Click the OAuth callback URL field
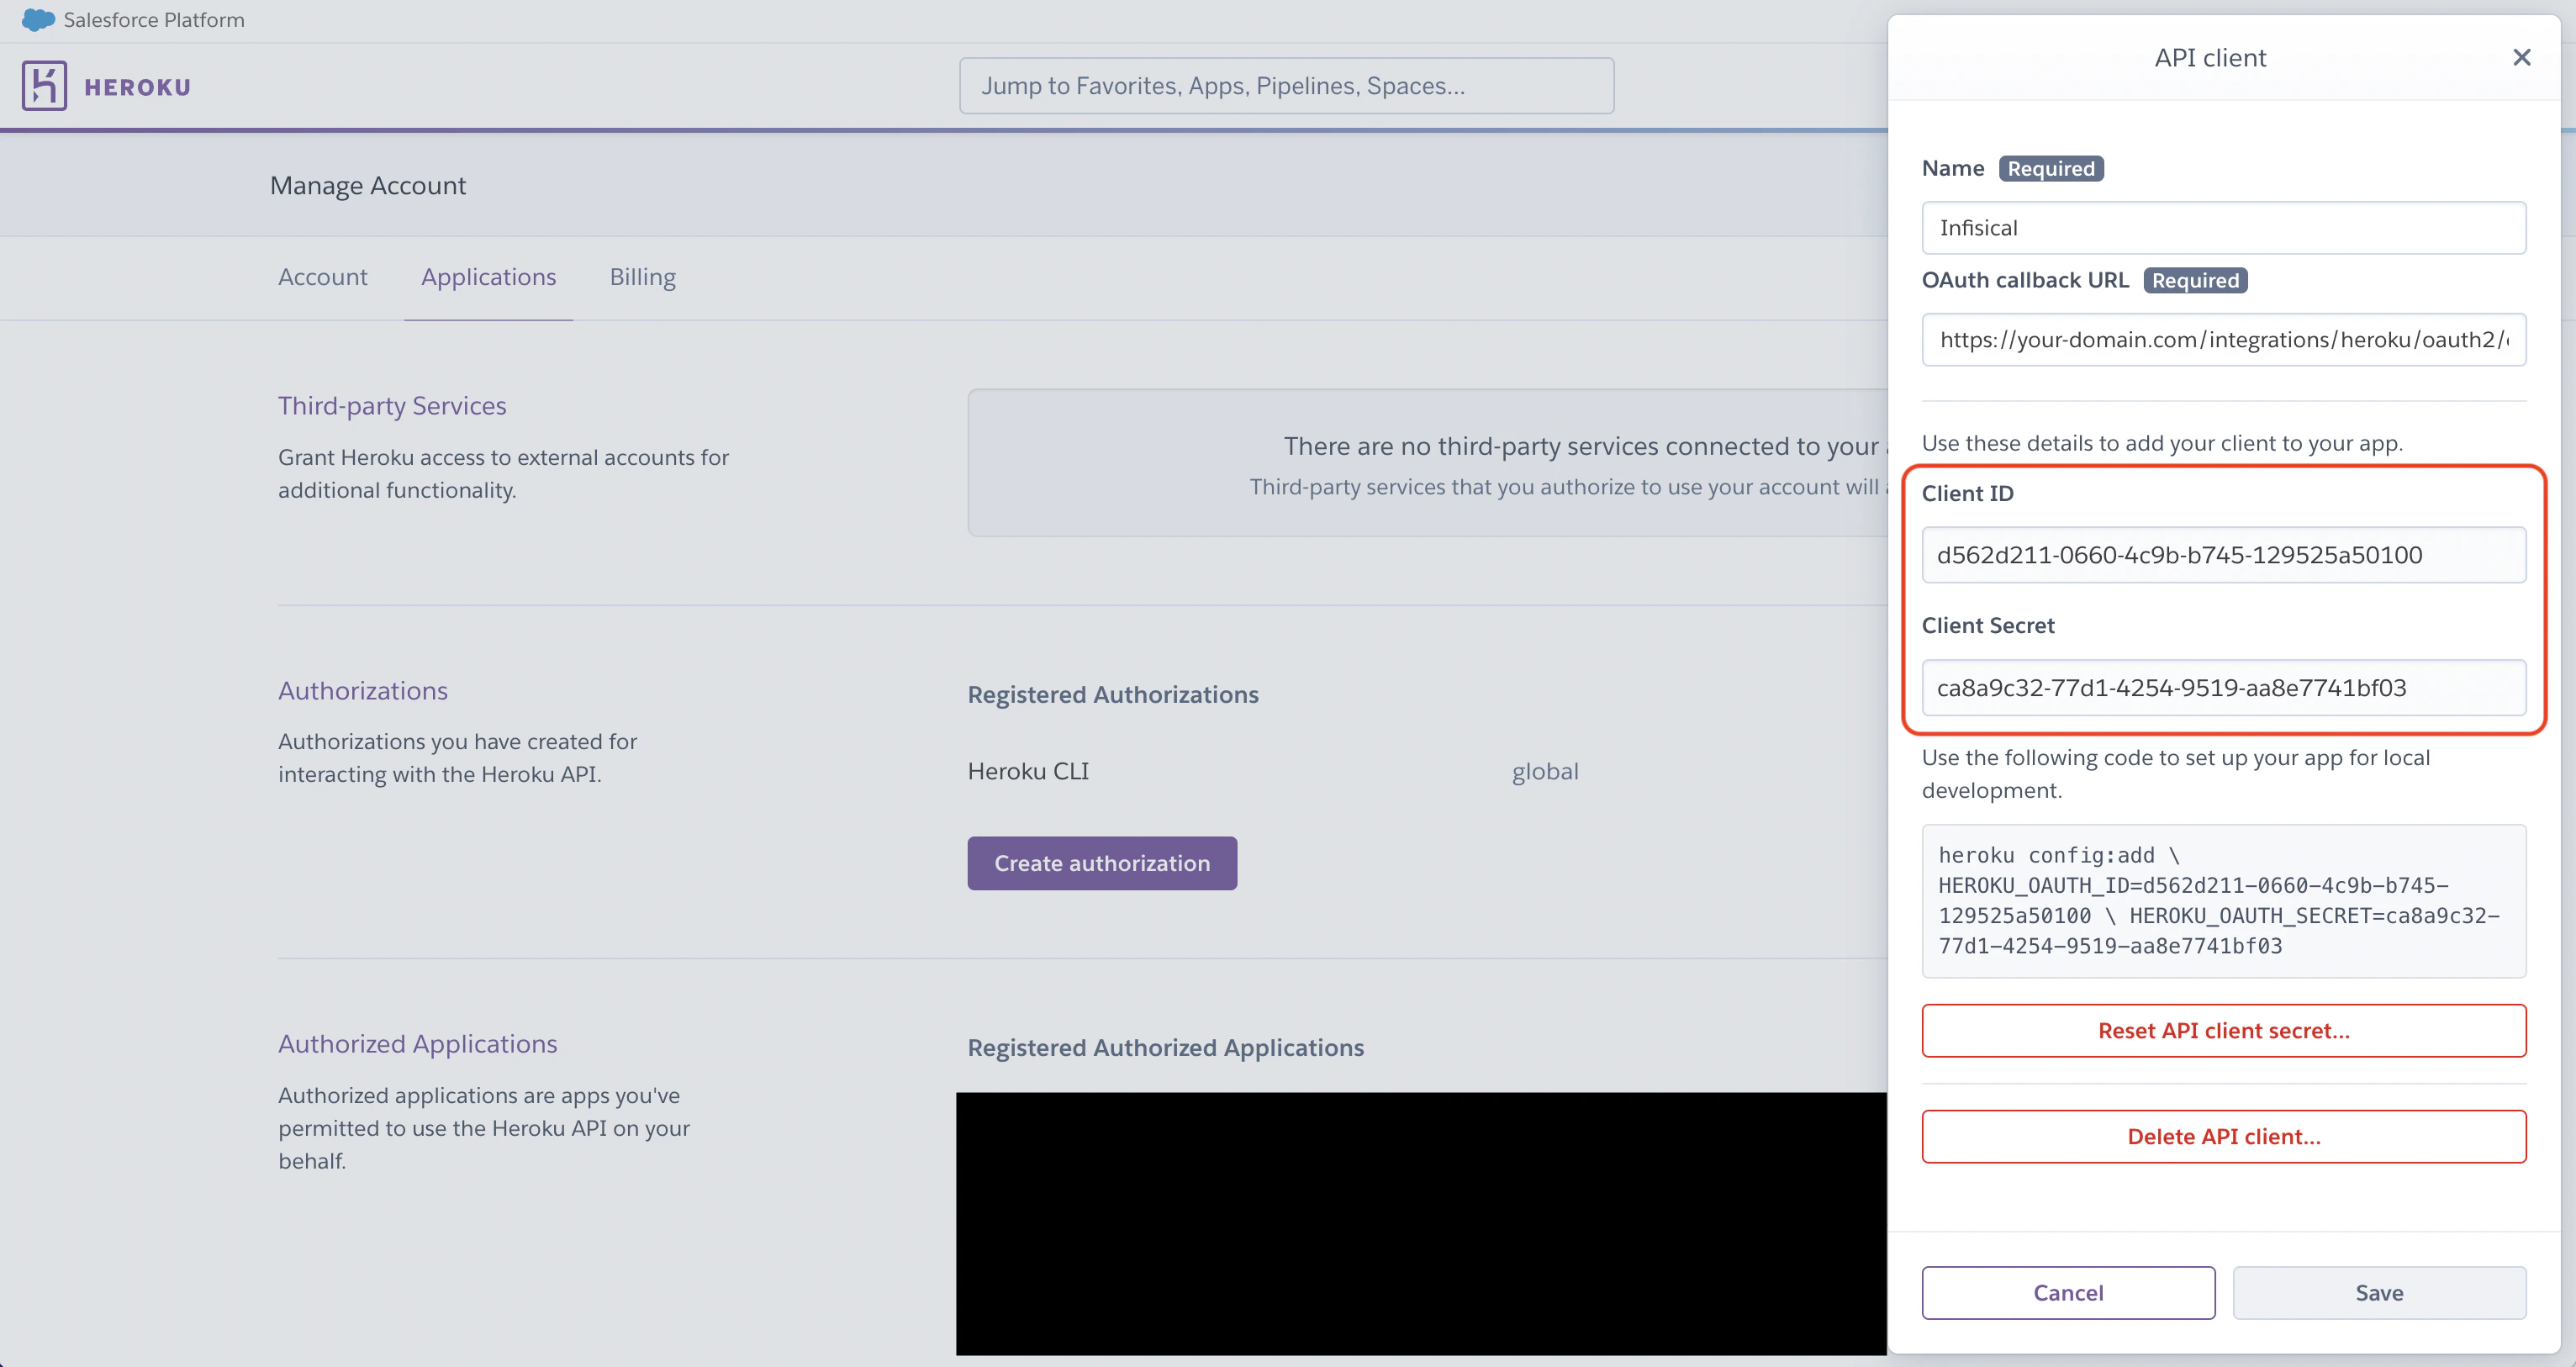This screenshot has height=1367, width=2576. 2223,340
